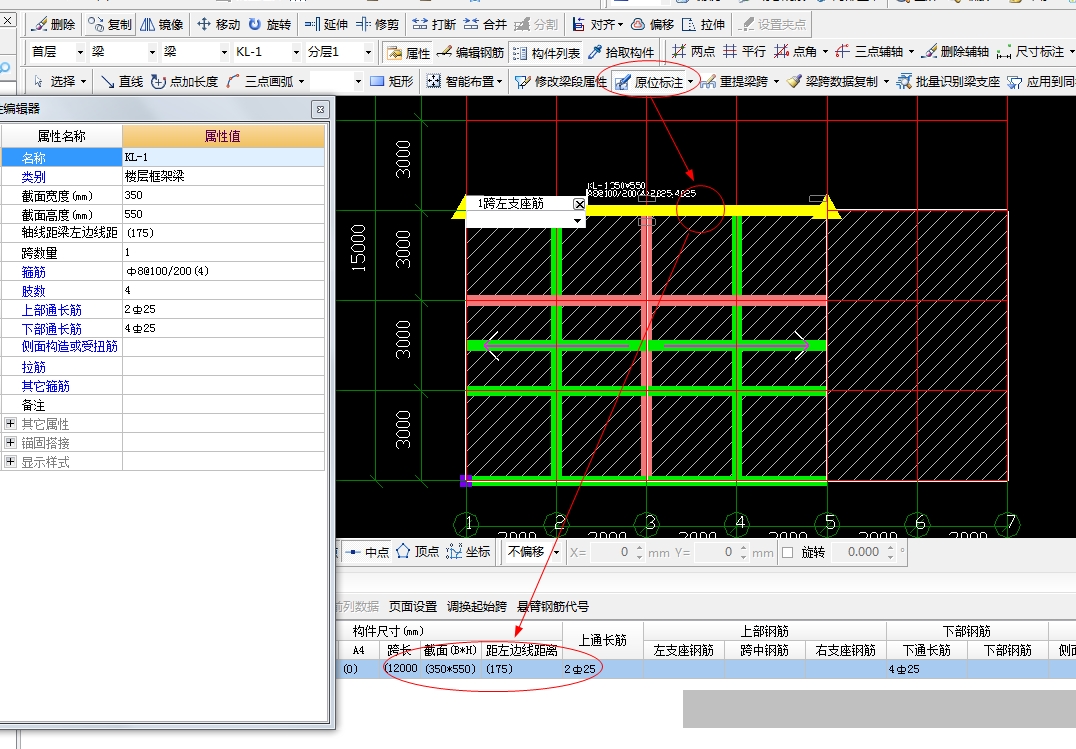Click the 删除 (delete) tool
1076x749 pixels.
pos(54,25)
